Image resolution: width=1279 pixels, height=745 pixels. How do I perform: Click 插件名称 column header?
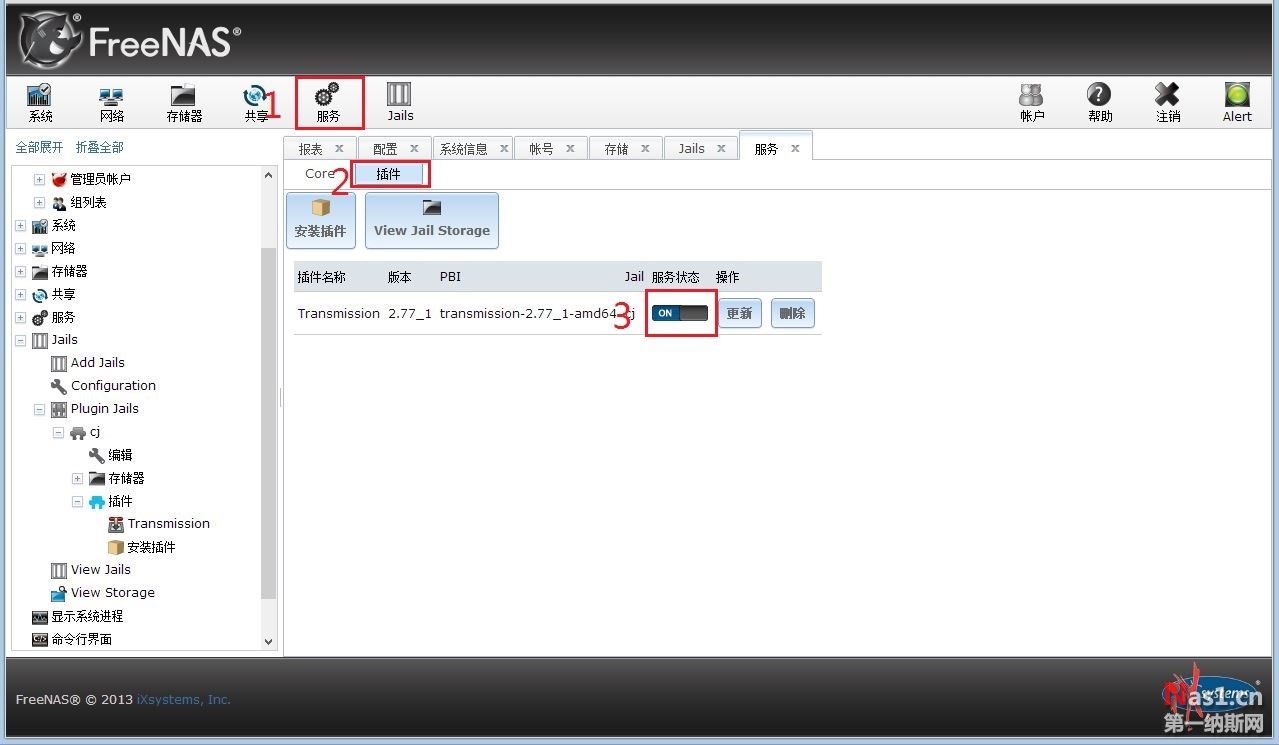321,277
